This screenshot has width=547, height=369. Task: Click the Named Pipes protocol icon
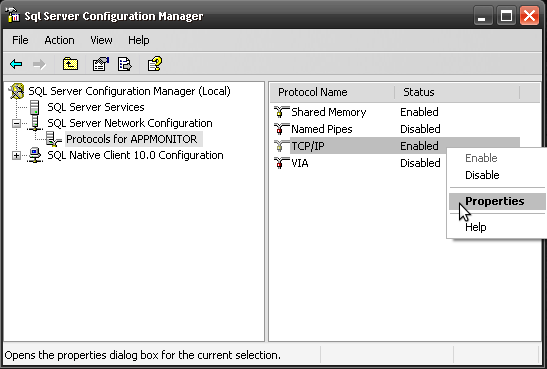point(281,129)
